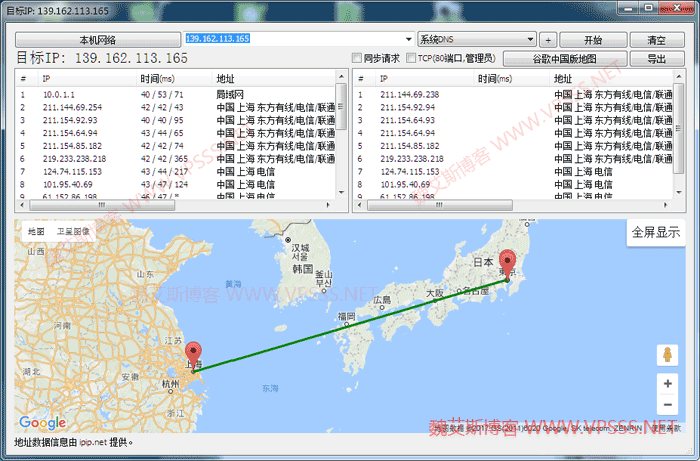Select left table row 10.0.1.1
700x461 pixels.
[x=176, y=95]
